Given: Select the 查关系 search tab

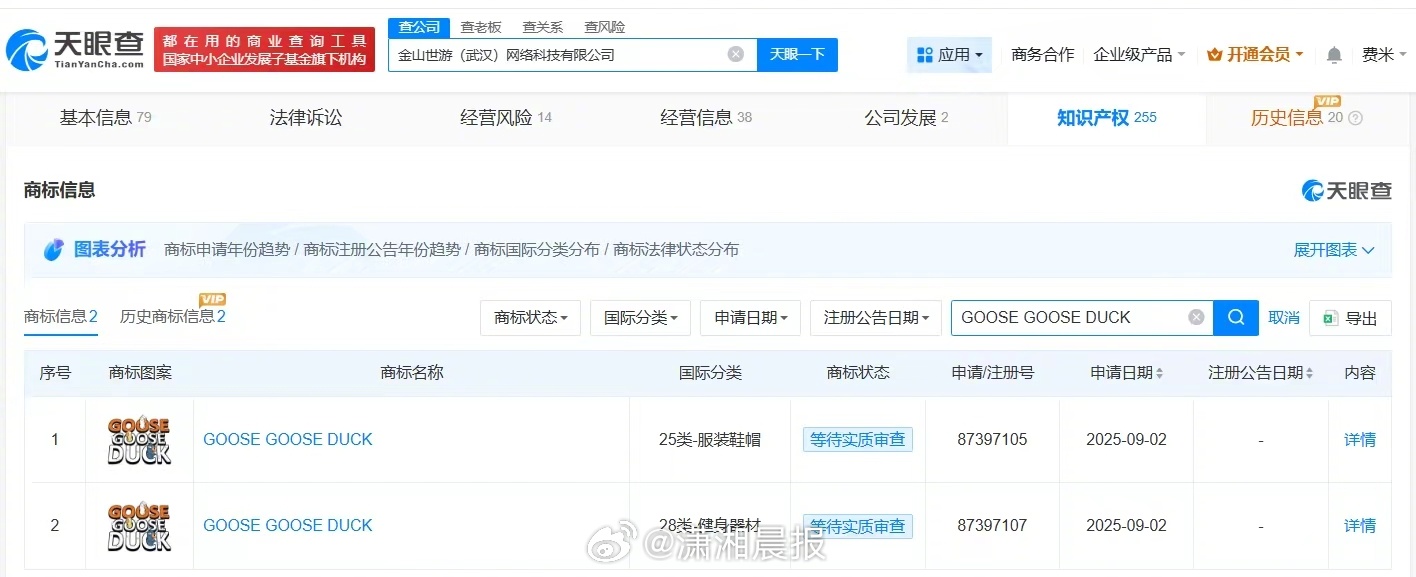Looking at the screenshot, I should [543, 27].
